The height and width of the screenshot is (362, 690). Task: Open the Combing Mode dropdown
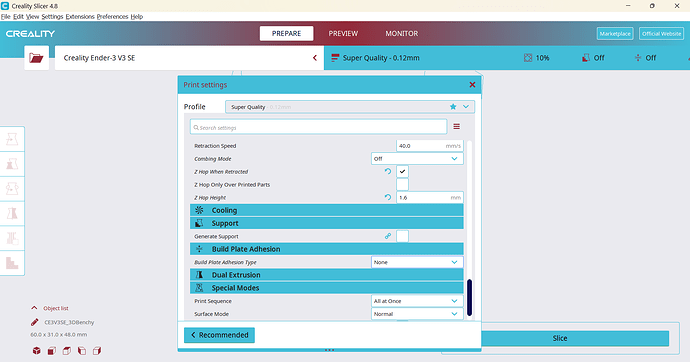pos(417,159)
